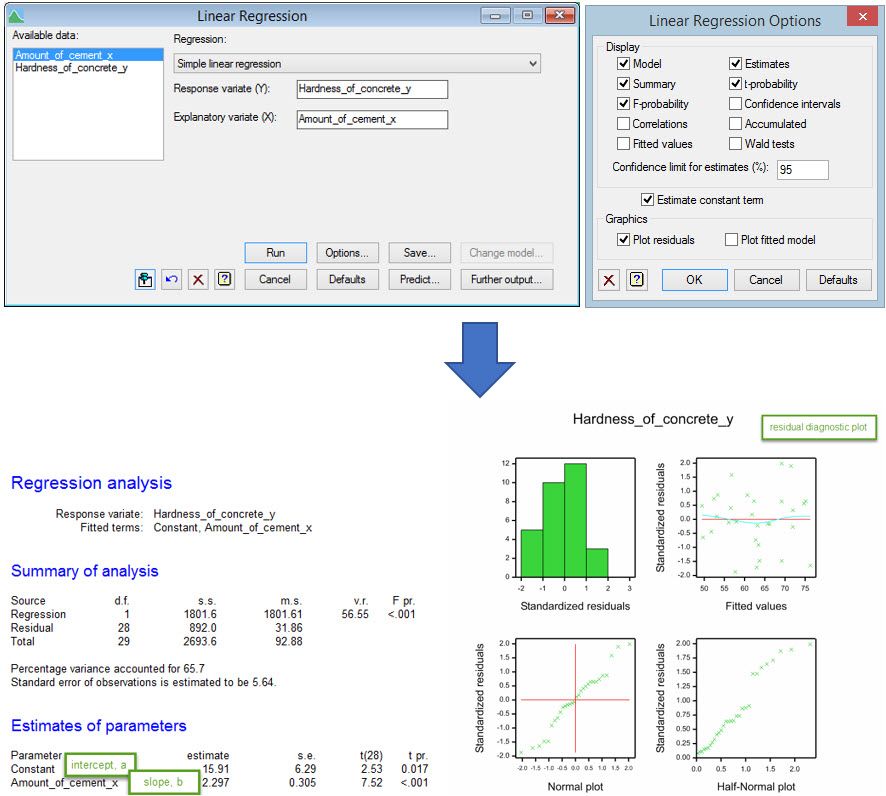
Task: Click the Predict... button
Action: click(x=420, y=280)
